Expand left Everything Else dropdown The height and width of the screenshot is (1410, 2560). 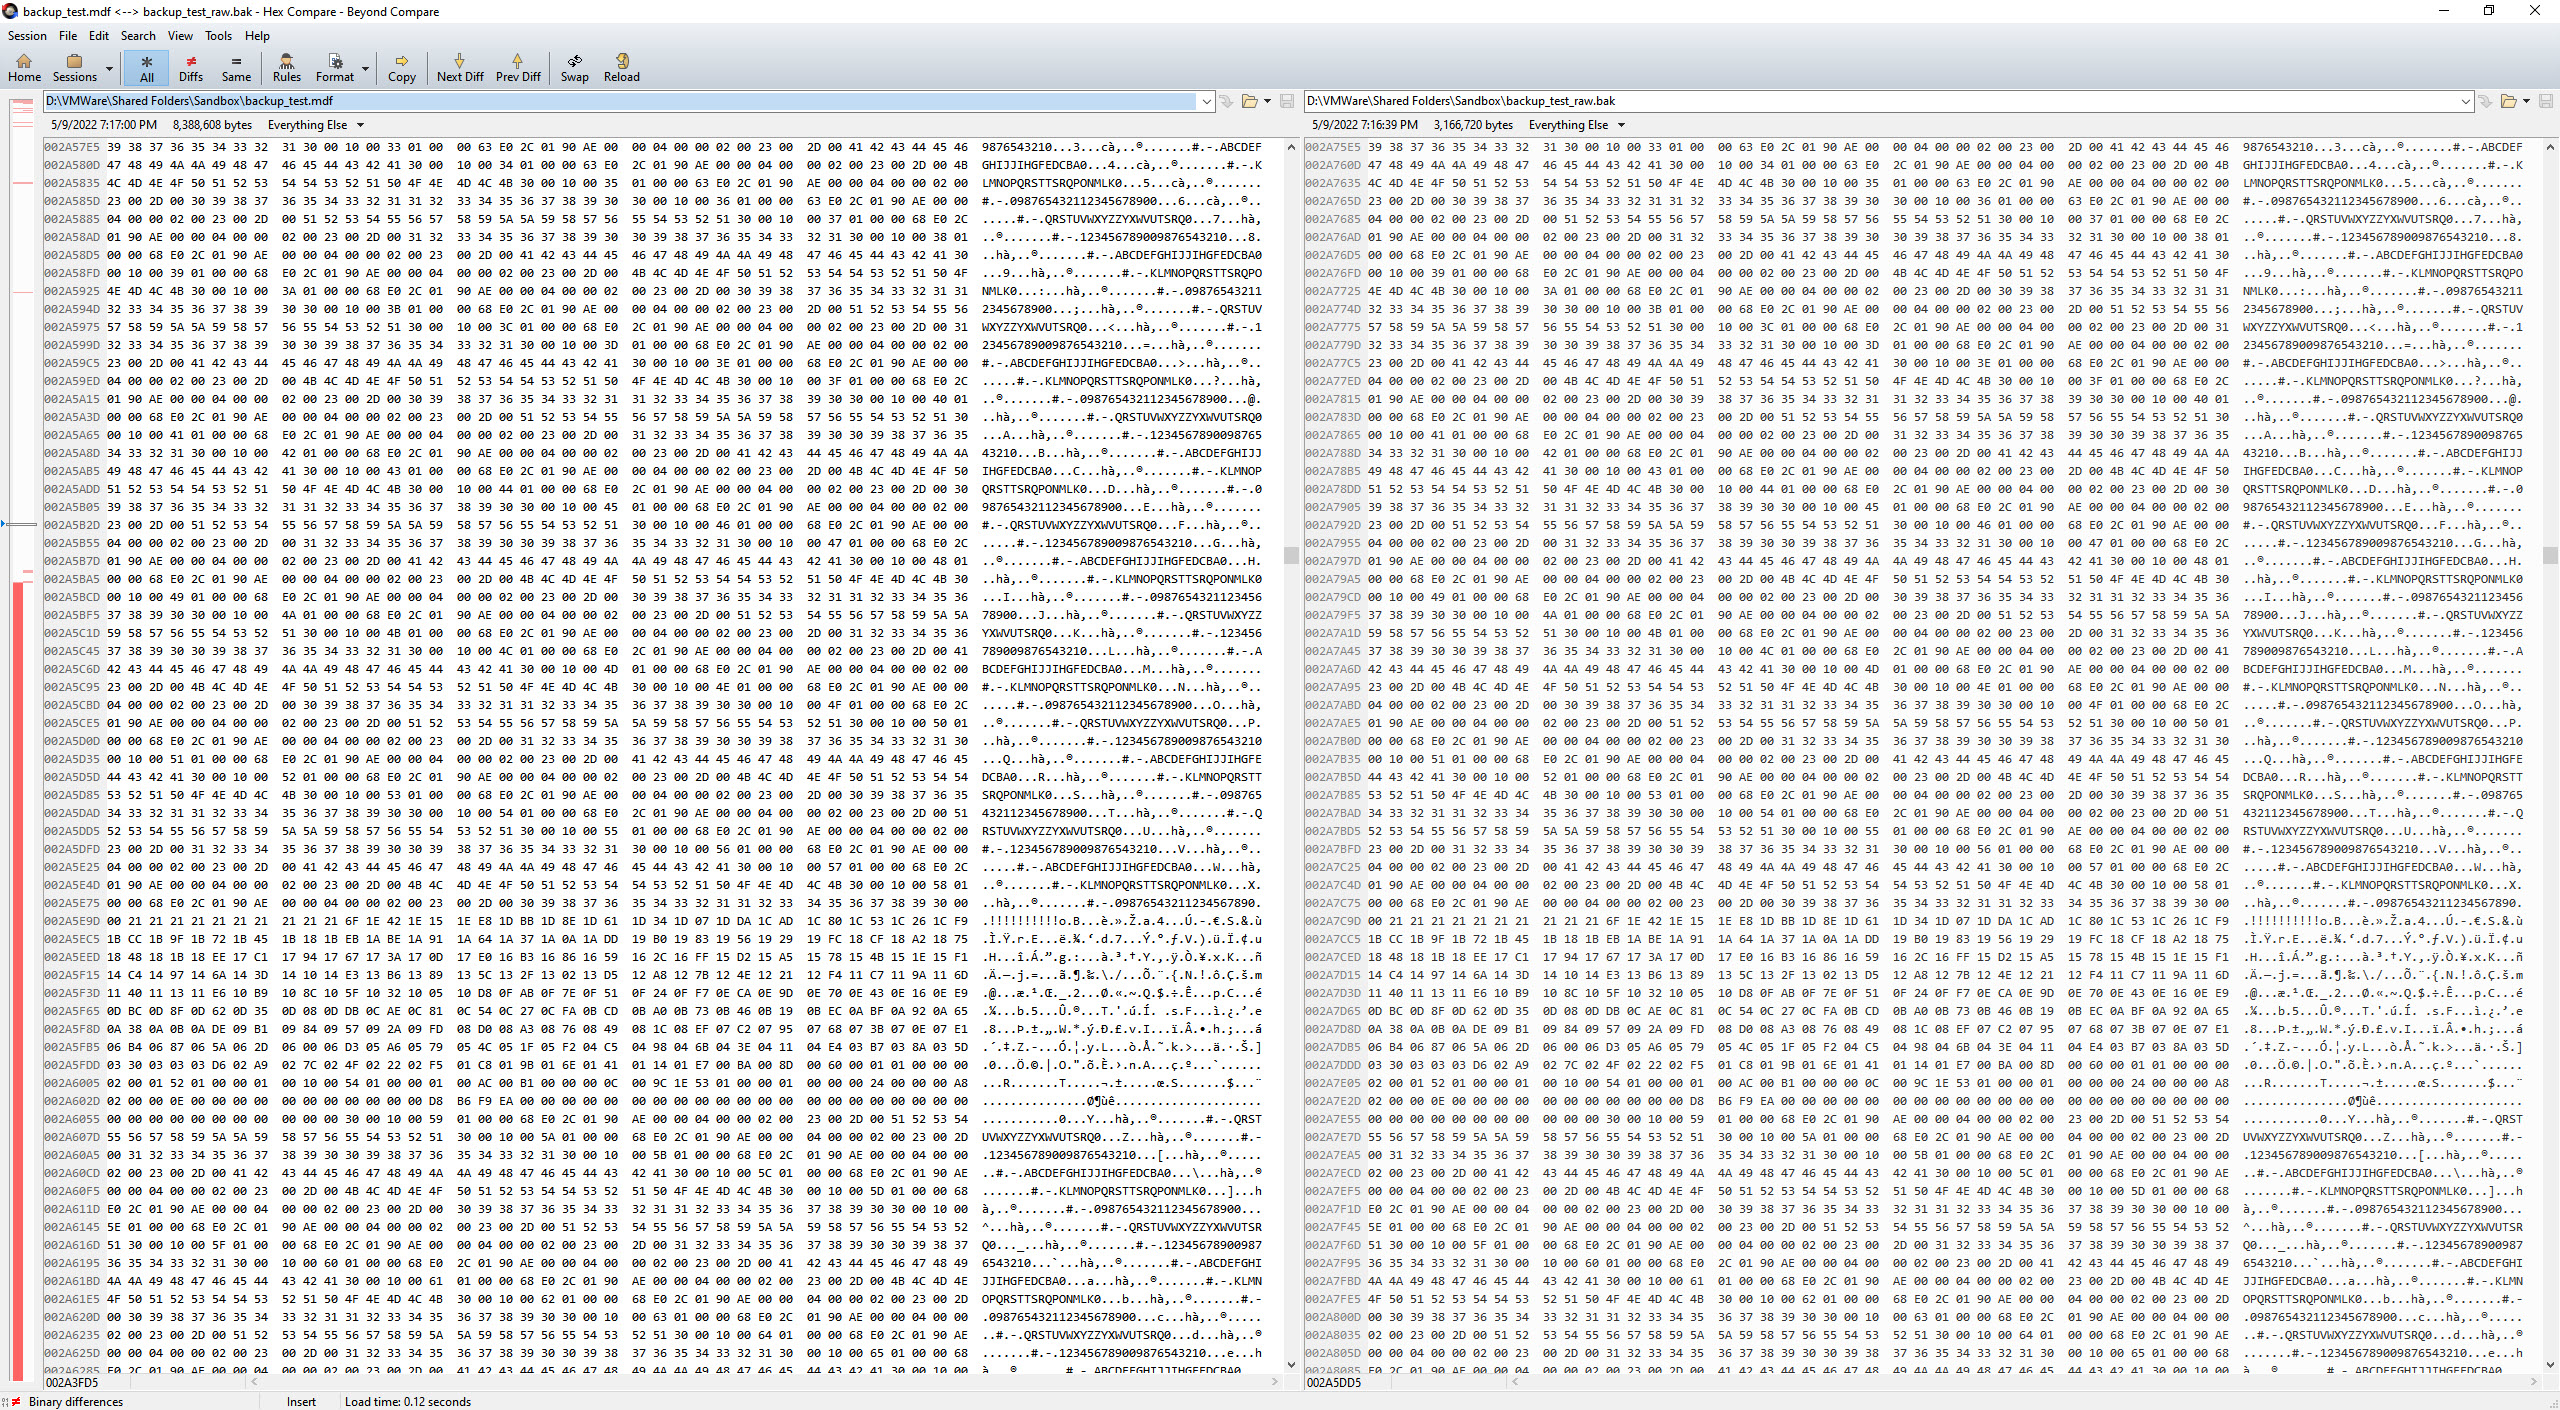pos(360,125)
